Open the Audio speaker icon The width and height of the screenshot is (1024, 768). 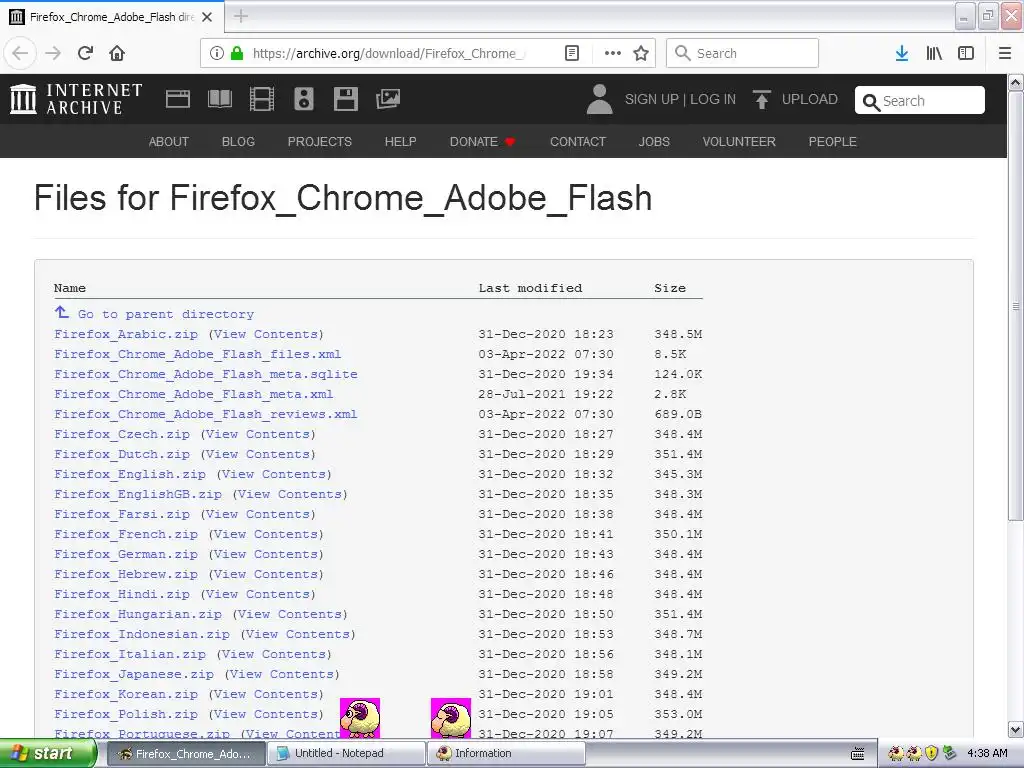click(304, 99)
